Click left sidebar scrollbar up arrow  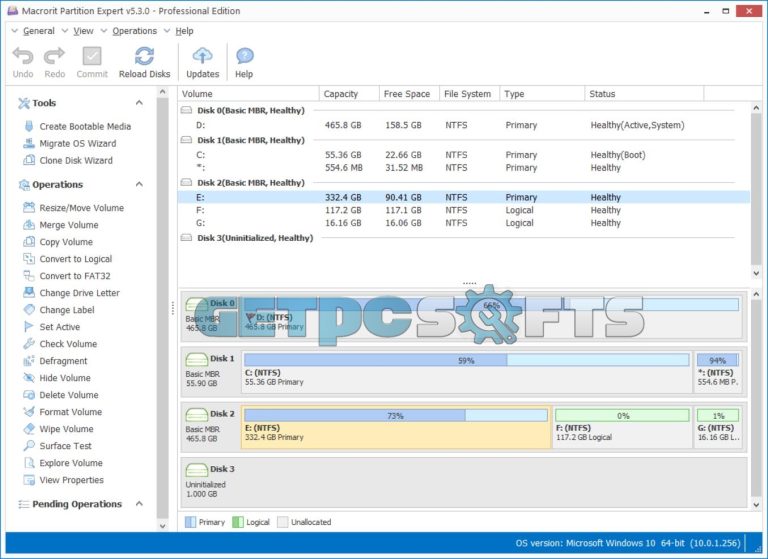(x=163, y=92)
